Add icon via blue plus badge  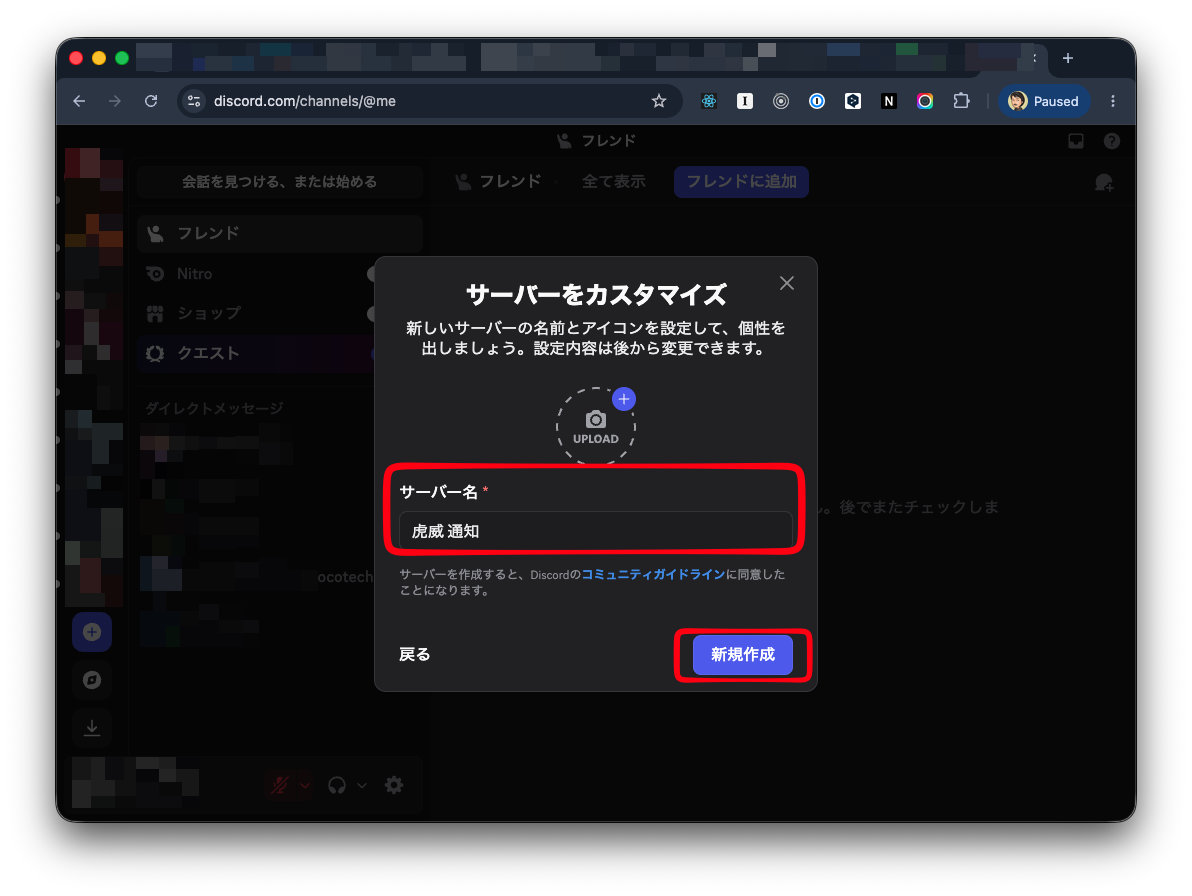(x=624, y=399)
